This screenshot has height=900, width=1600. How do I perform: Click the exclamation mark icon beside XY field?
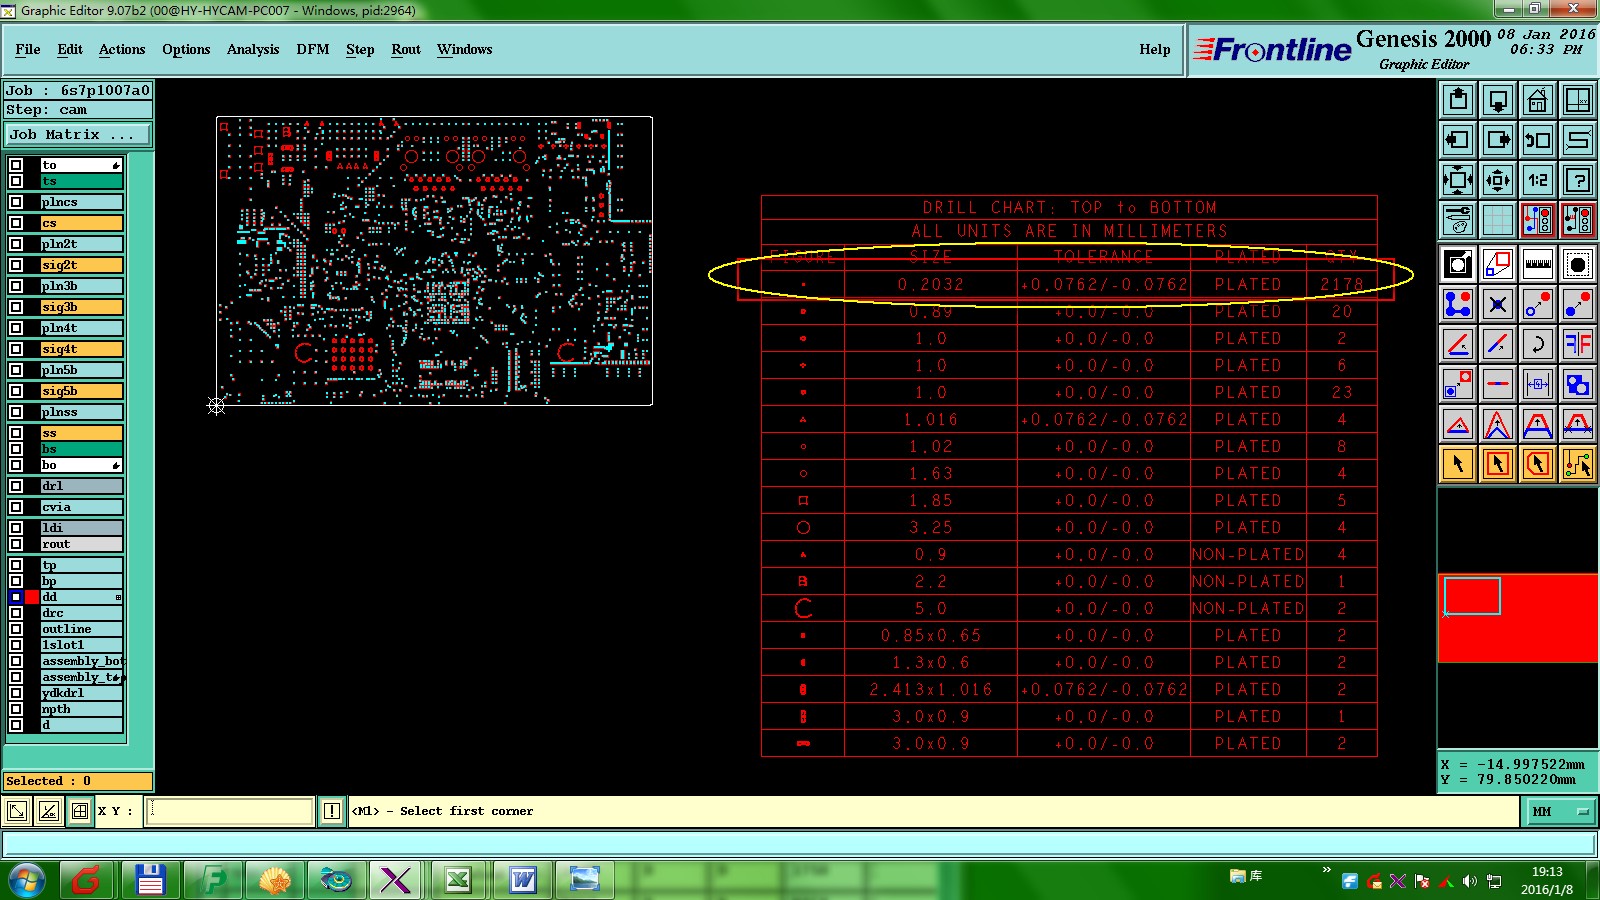point(332,811)
